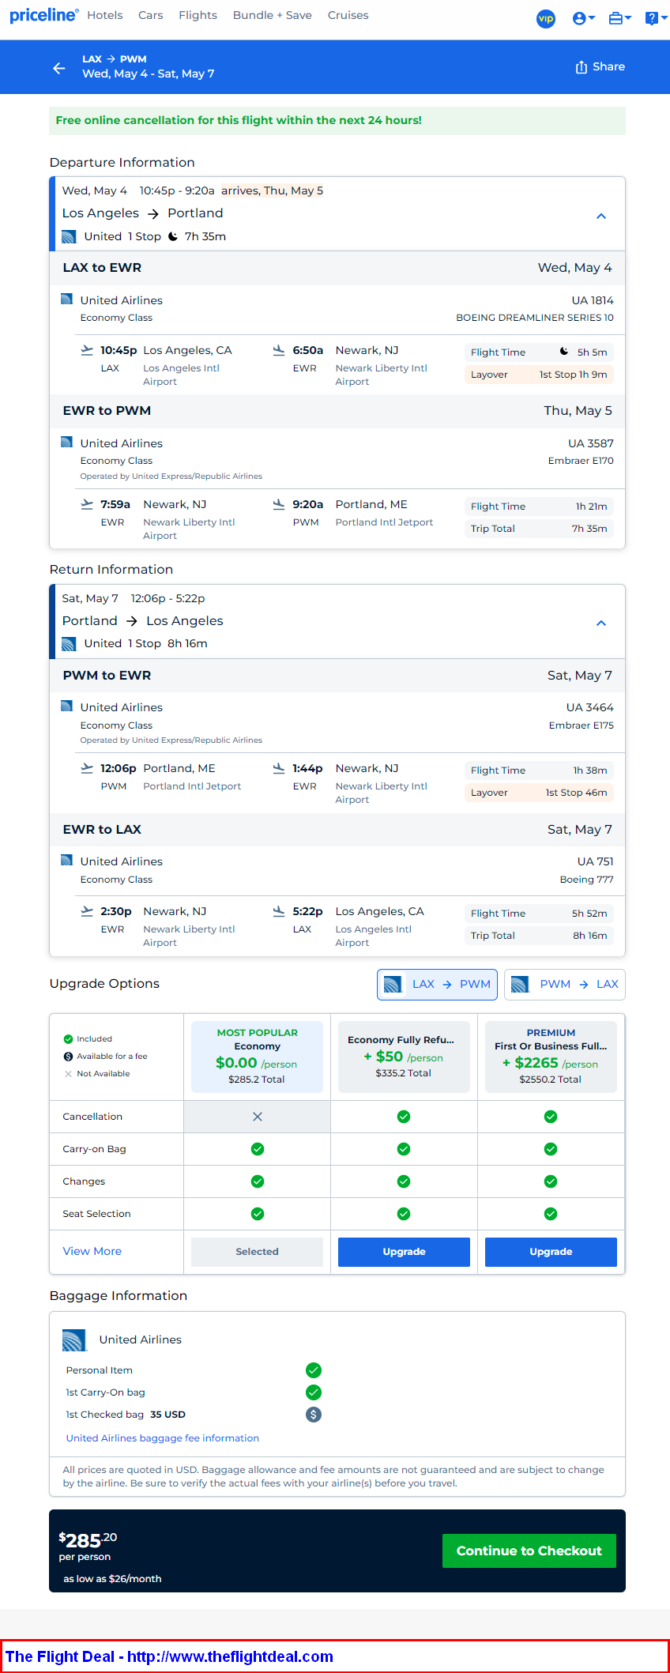Click takeoff icon next to 2:30p

pos(87,911)
